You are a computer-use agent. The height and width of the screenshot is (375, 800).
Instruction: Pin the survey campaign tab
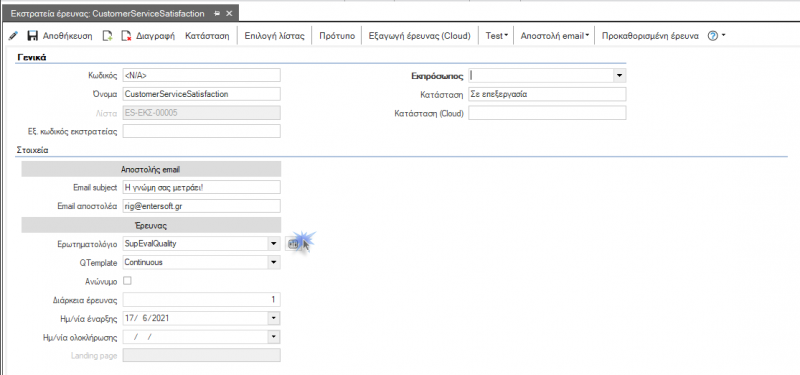(x=217, y=14)
